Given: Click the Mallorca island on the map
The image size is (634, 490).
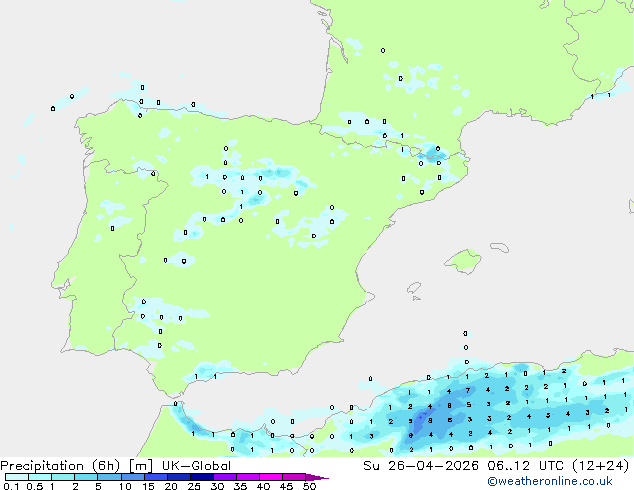Looking at the screenshot, I should pos(464,261).
